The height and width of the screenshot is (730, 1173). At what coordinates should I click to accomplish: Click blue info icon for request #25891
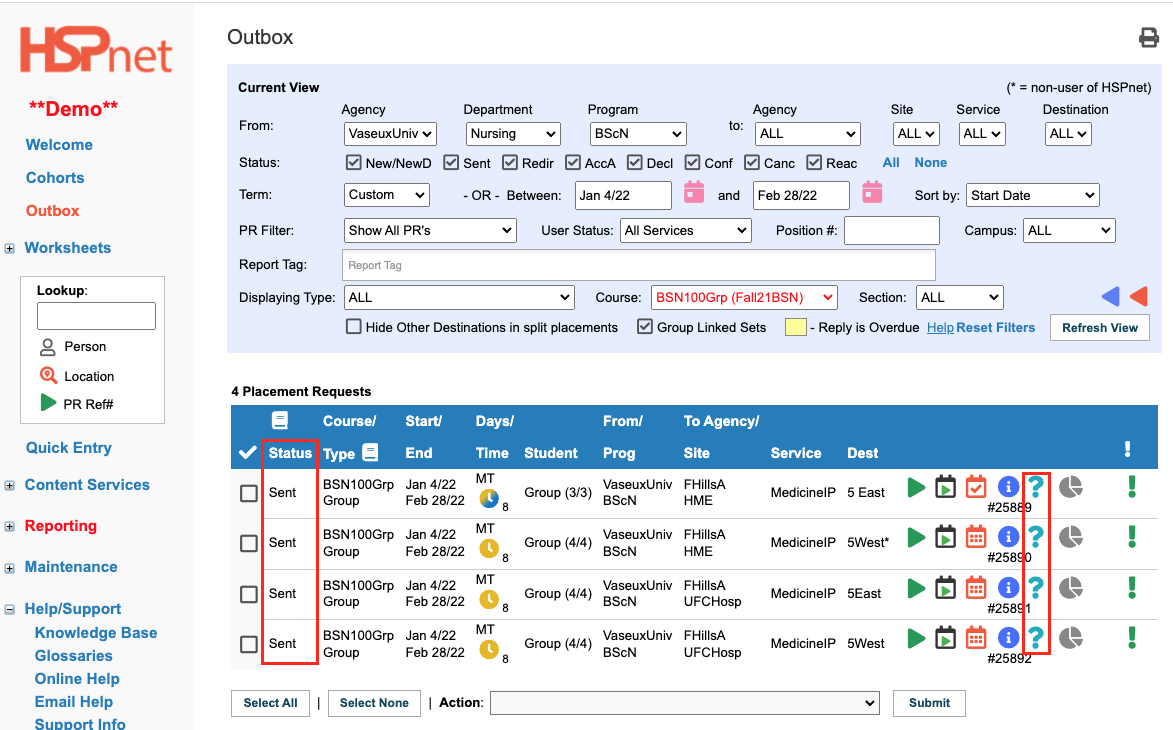click(1008, 588)
